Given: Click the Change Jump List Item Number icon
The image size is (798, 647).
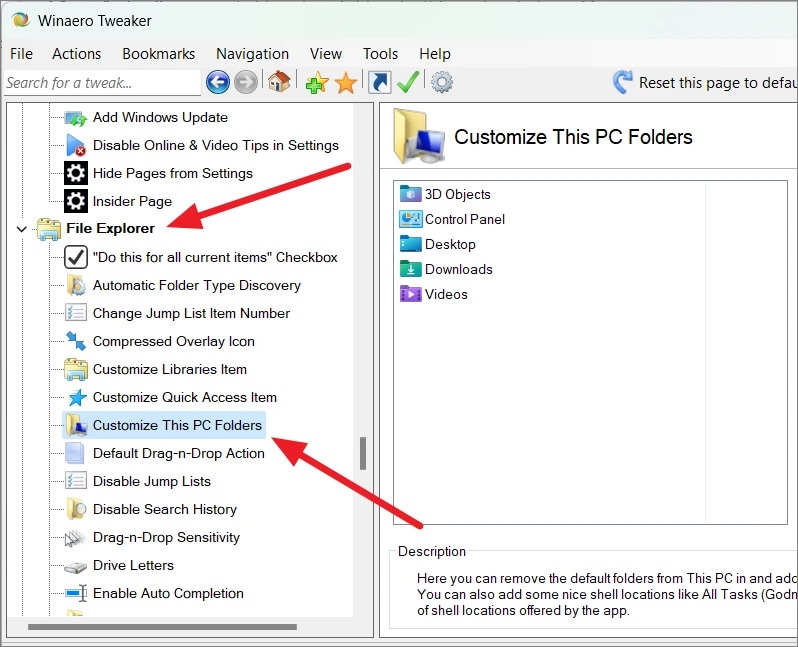Looking at the screenshot, I should tap(76, 313).
